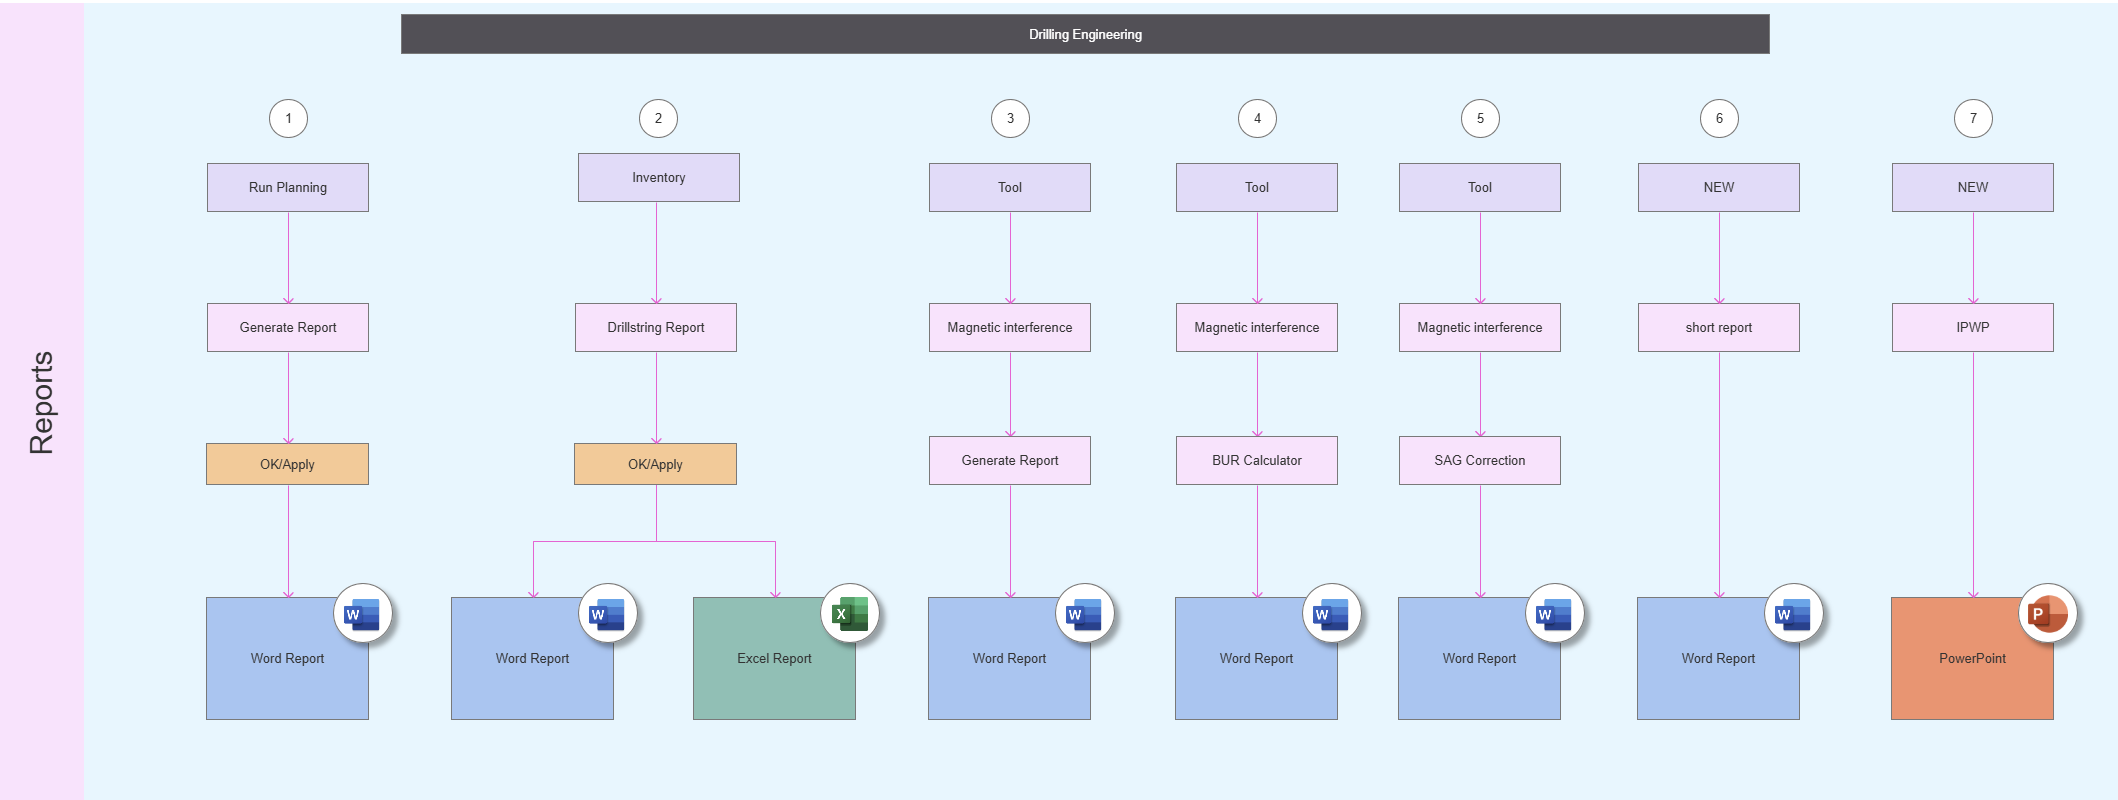Viewport: 2118px width, 800px height.
Task: Select Word Report box below short report
Action: (1718, 658)
